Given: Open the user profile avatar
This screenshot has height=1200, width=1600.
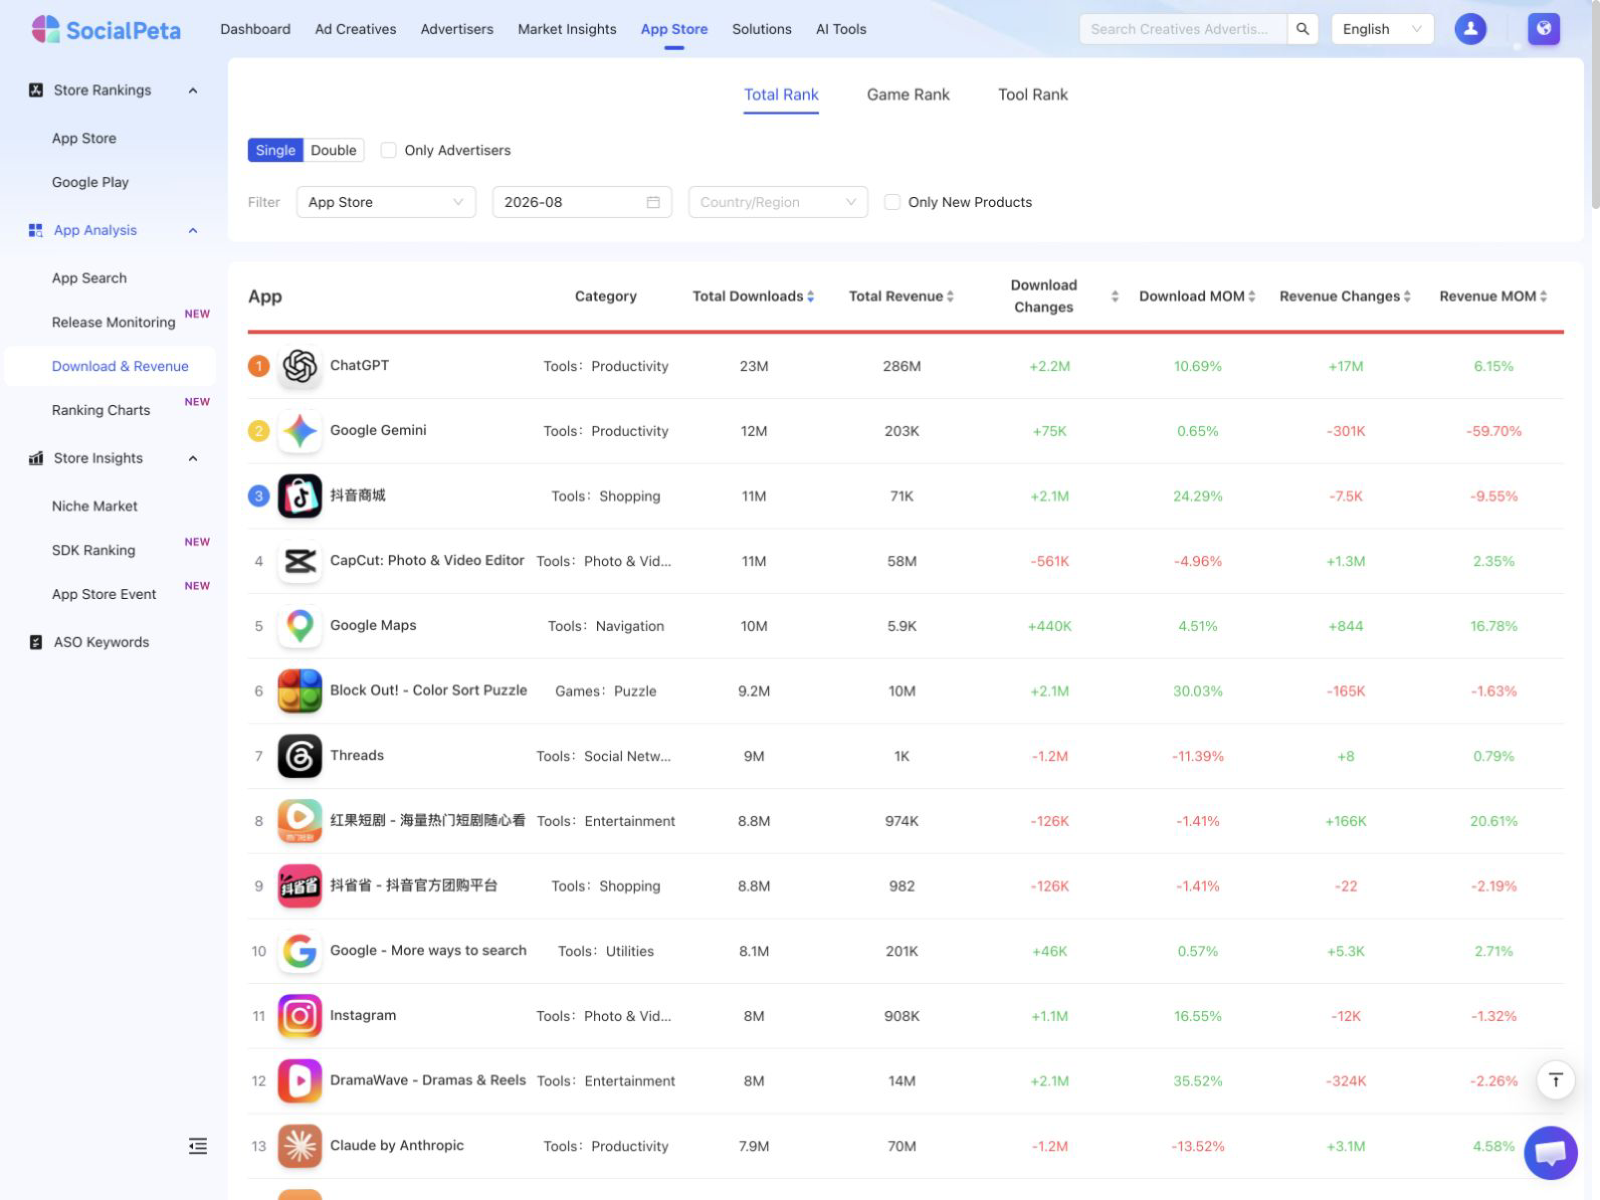Looking at the screenshot, I should 1470,29.
